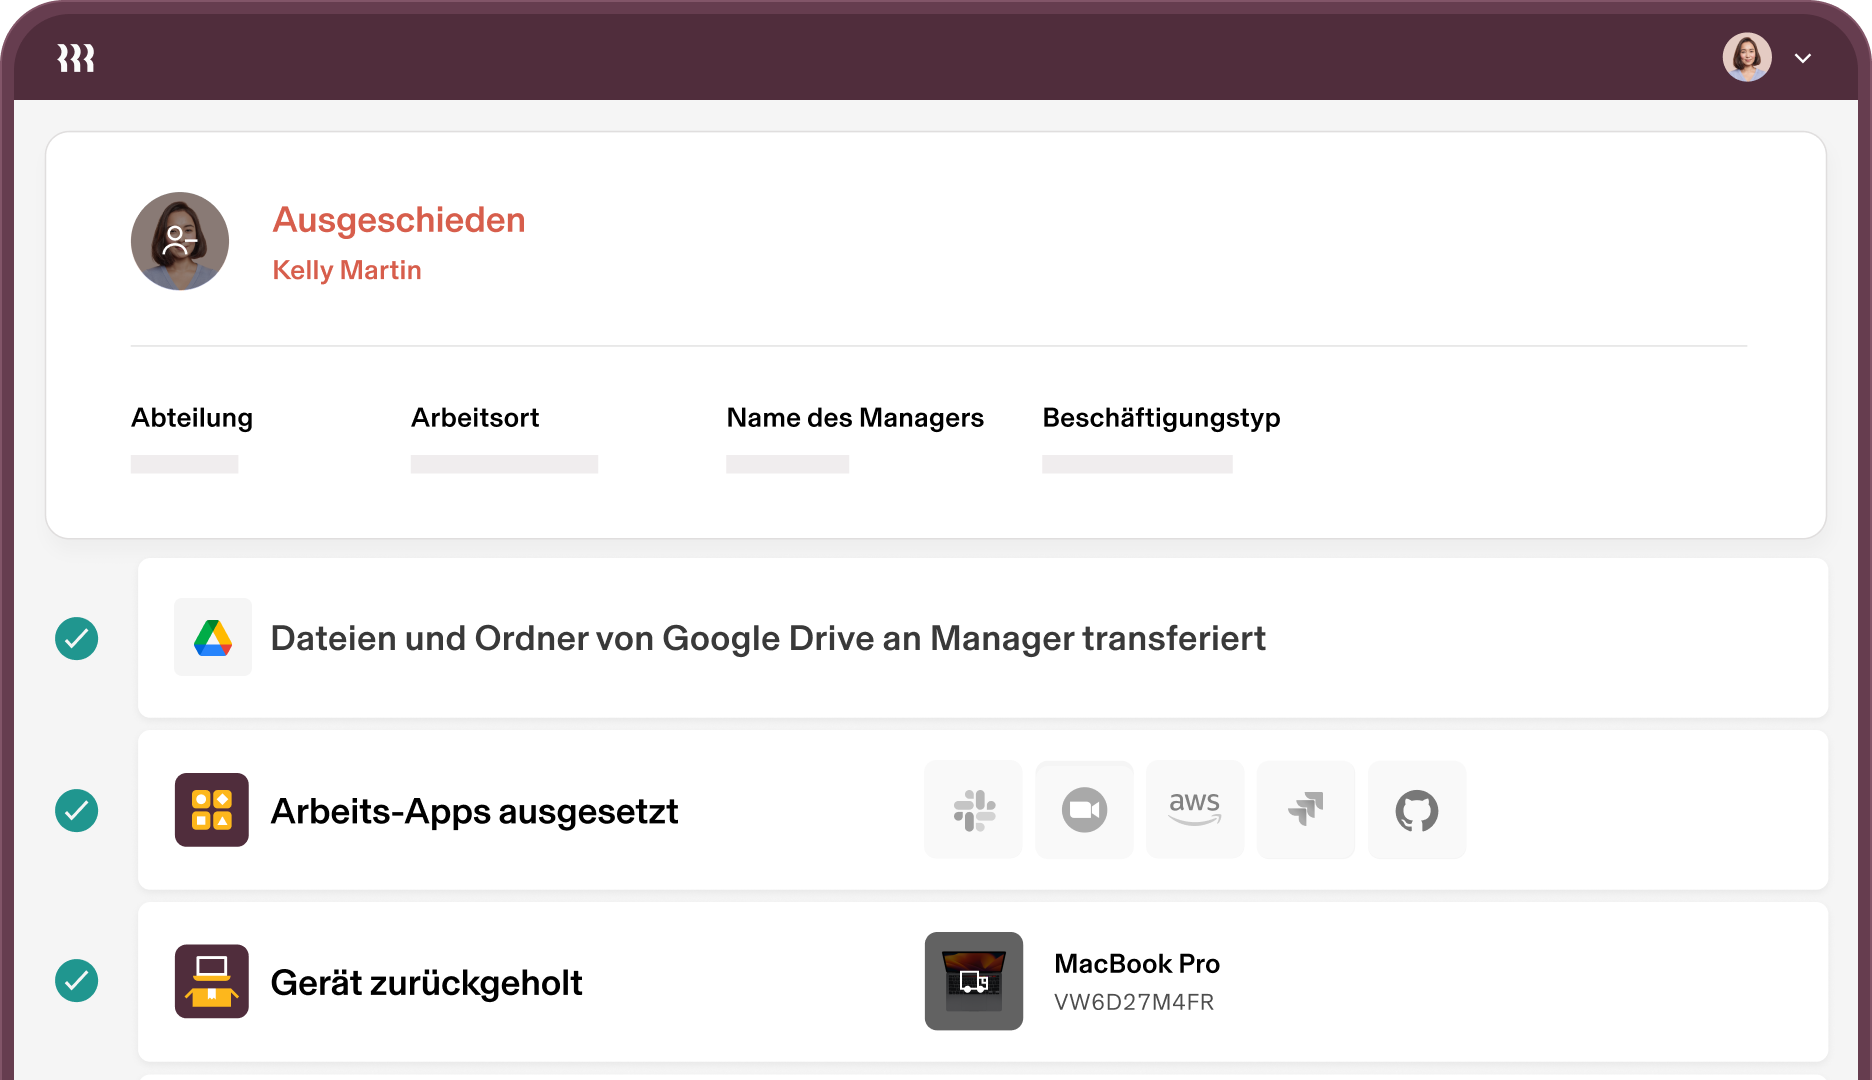
Task: Toggle the Arbeits-Apps ausgesetzt checkmark
Action: [x=77, y=811]
